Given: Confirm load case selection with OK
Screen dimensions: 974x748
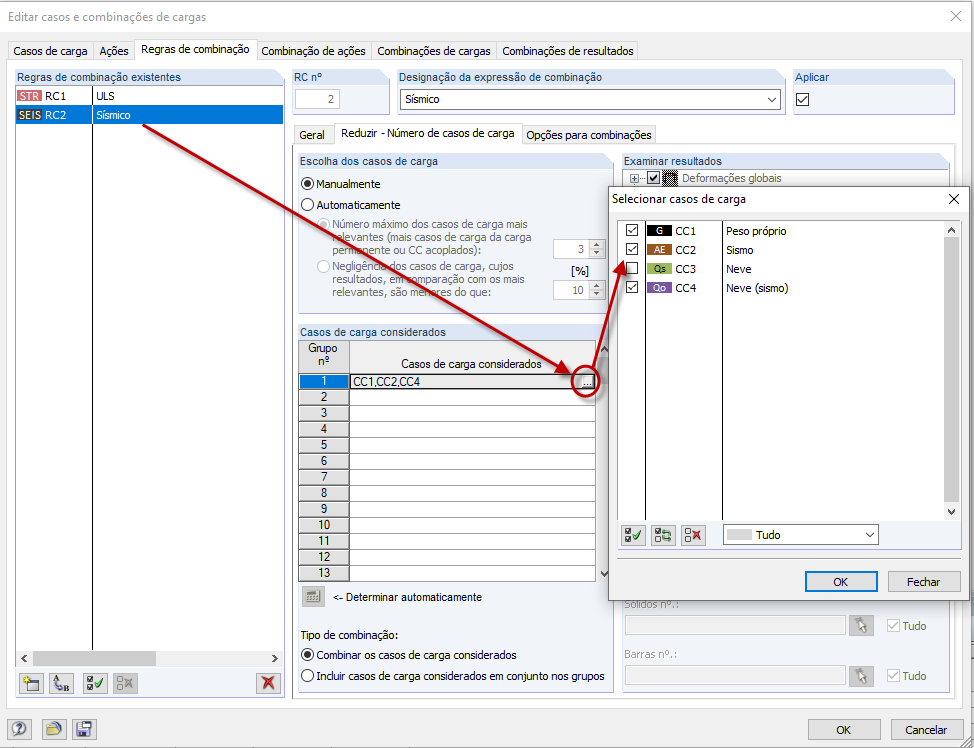Looking at the screenshot, I should [x=843, y=581].
